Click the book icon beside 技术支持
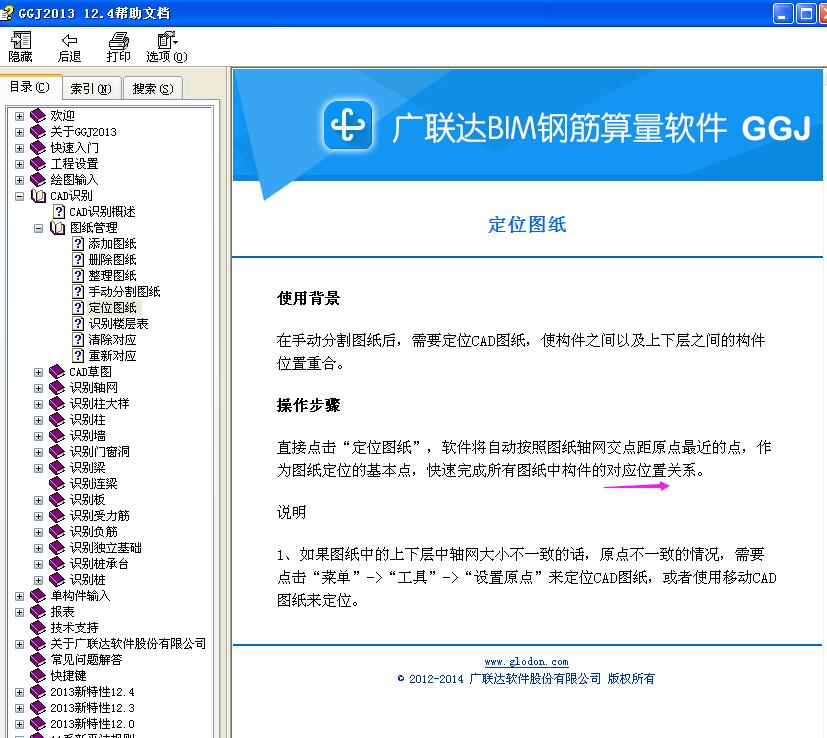The image size is (827, 738). coord(38,627)
